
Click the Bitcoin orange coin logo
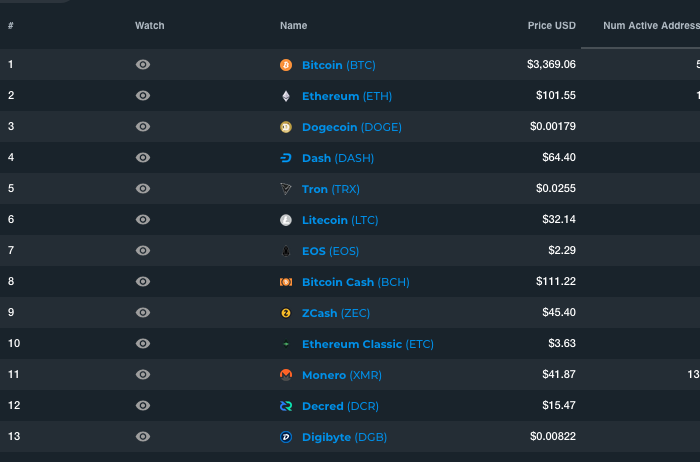286,65
